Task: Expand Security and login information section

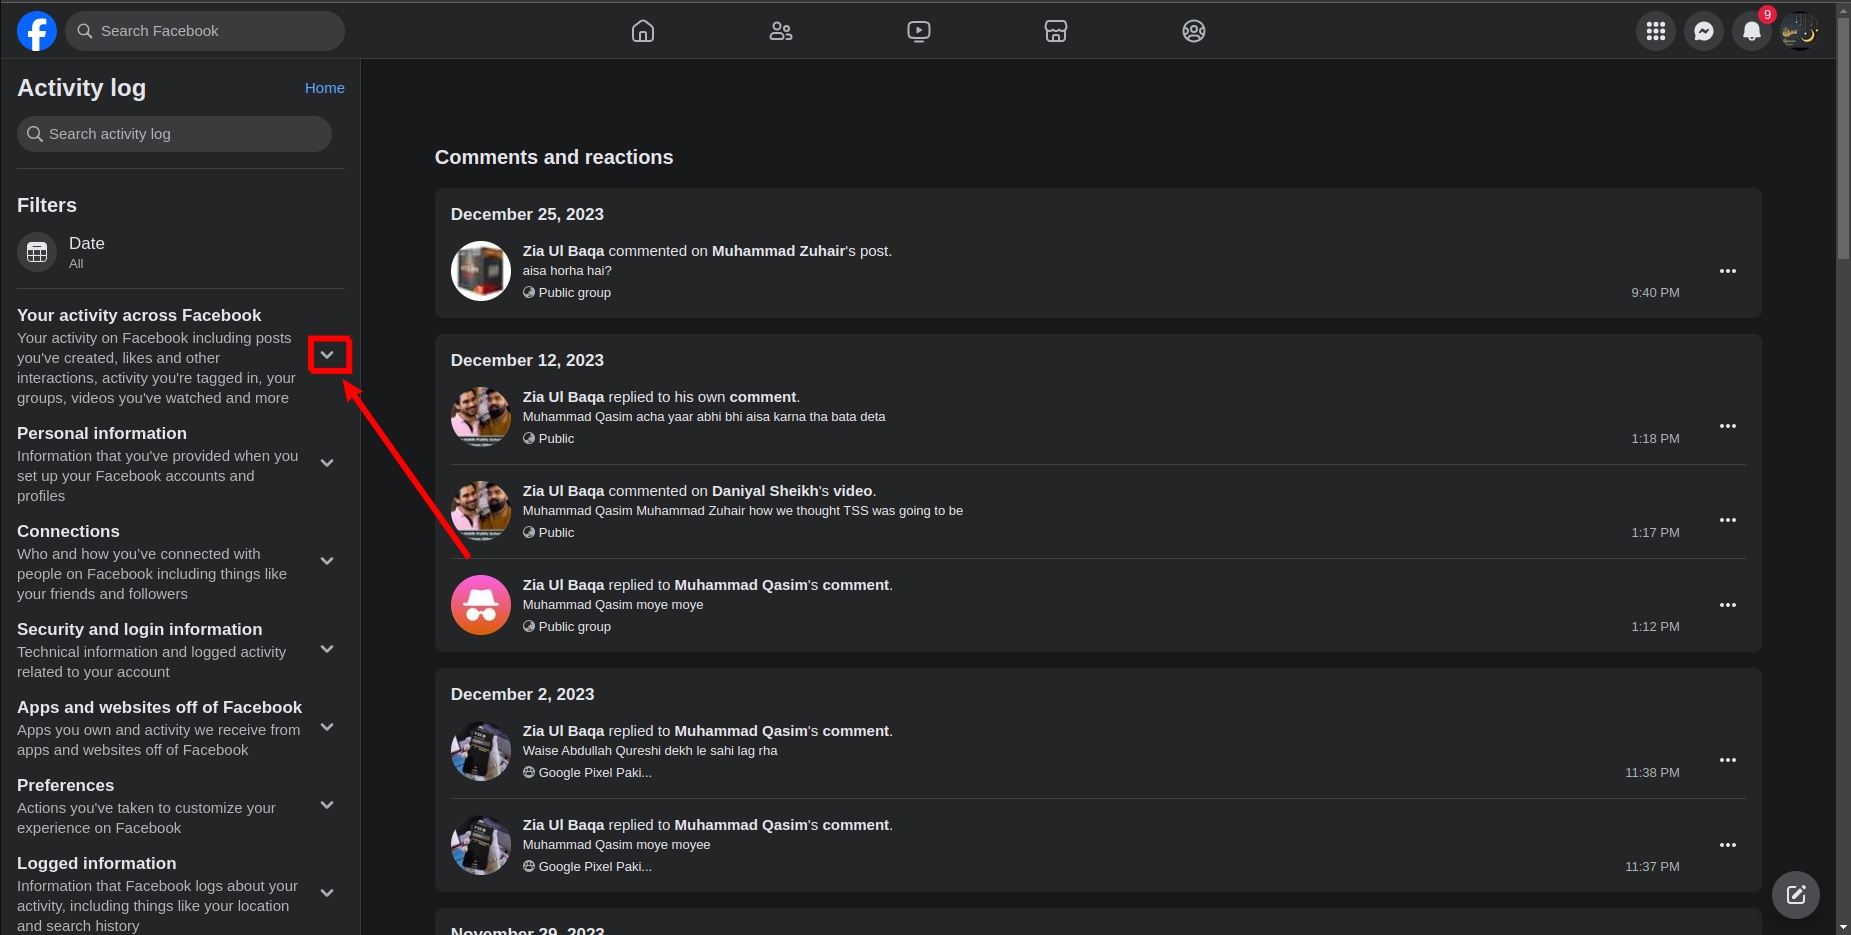Action: click(327, 649)
